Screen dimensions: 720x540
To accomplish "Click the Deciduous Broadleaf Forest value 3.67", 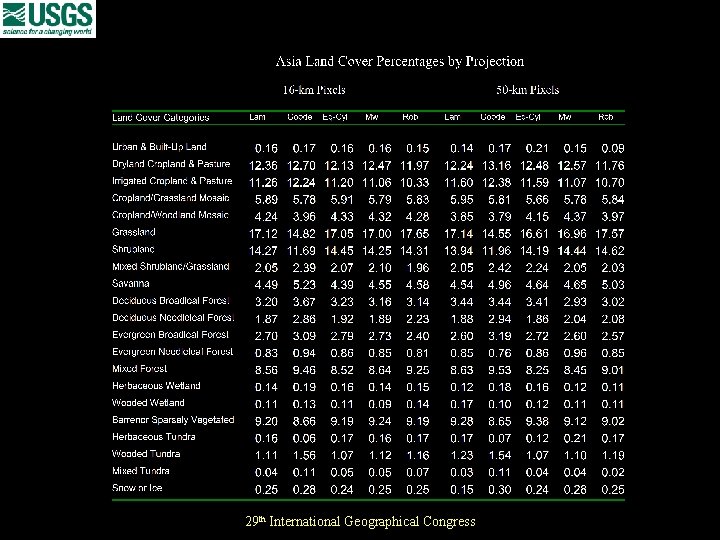I will pos(304,302).
